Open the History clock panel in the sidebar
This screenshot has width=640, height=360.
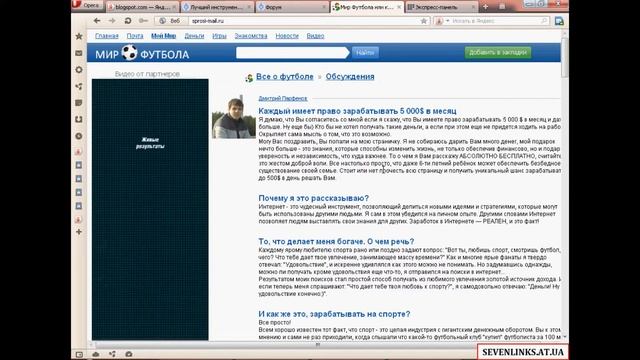tap(79, 136)
